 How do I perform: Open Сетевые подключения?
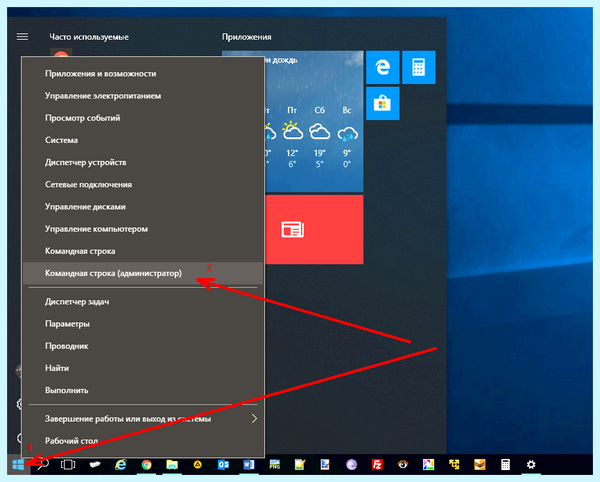tap(143, 184)
